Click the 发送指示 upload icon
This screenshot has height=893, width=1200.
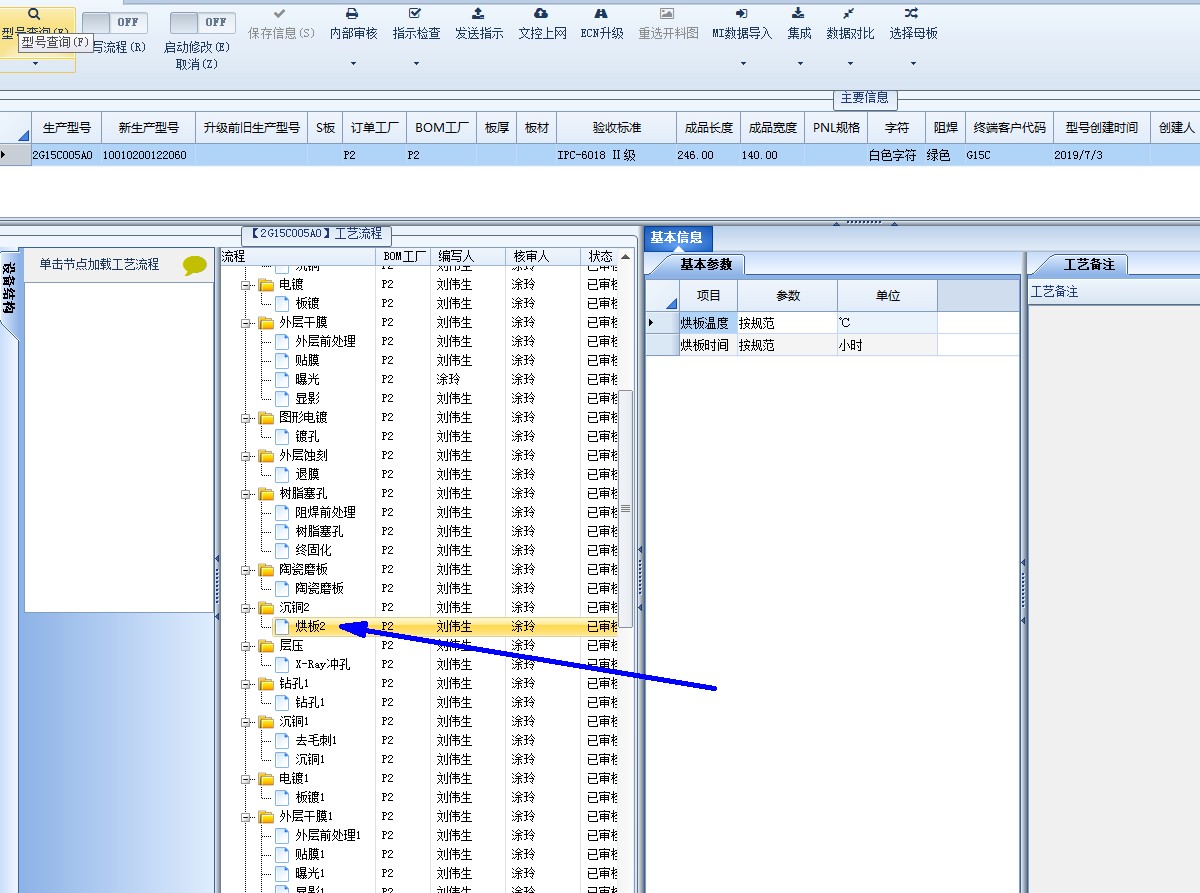(x=479, y=13)
